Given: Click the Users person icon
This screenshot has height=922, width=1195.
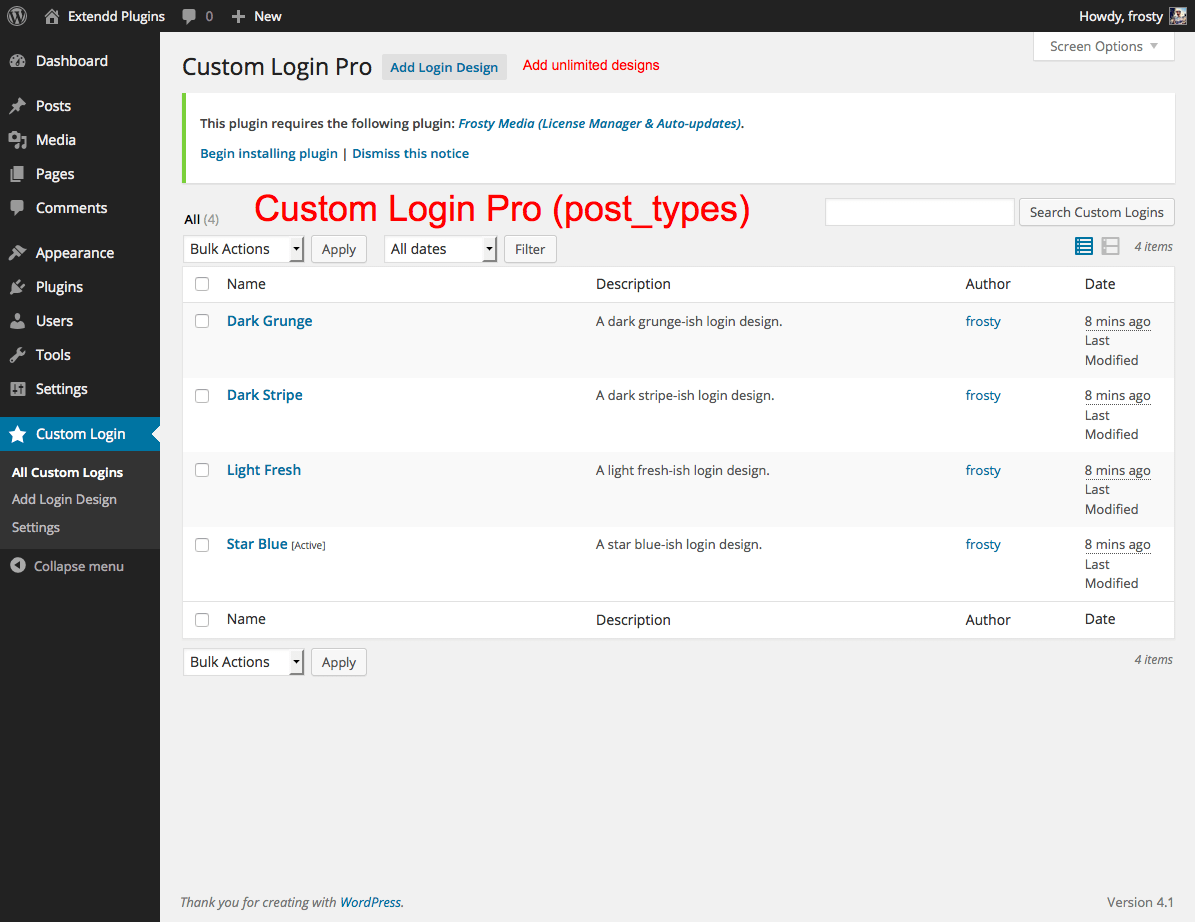Looking at the screenshot, I should coord(18,321).
